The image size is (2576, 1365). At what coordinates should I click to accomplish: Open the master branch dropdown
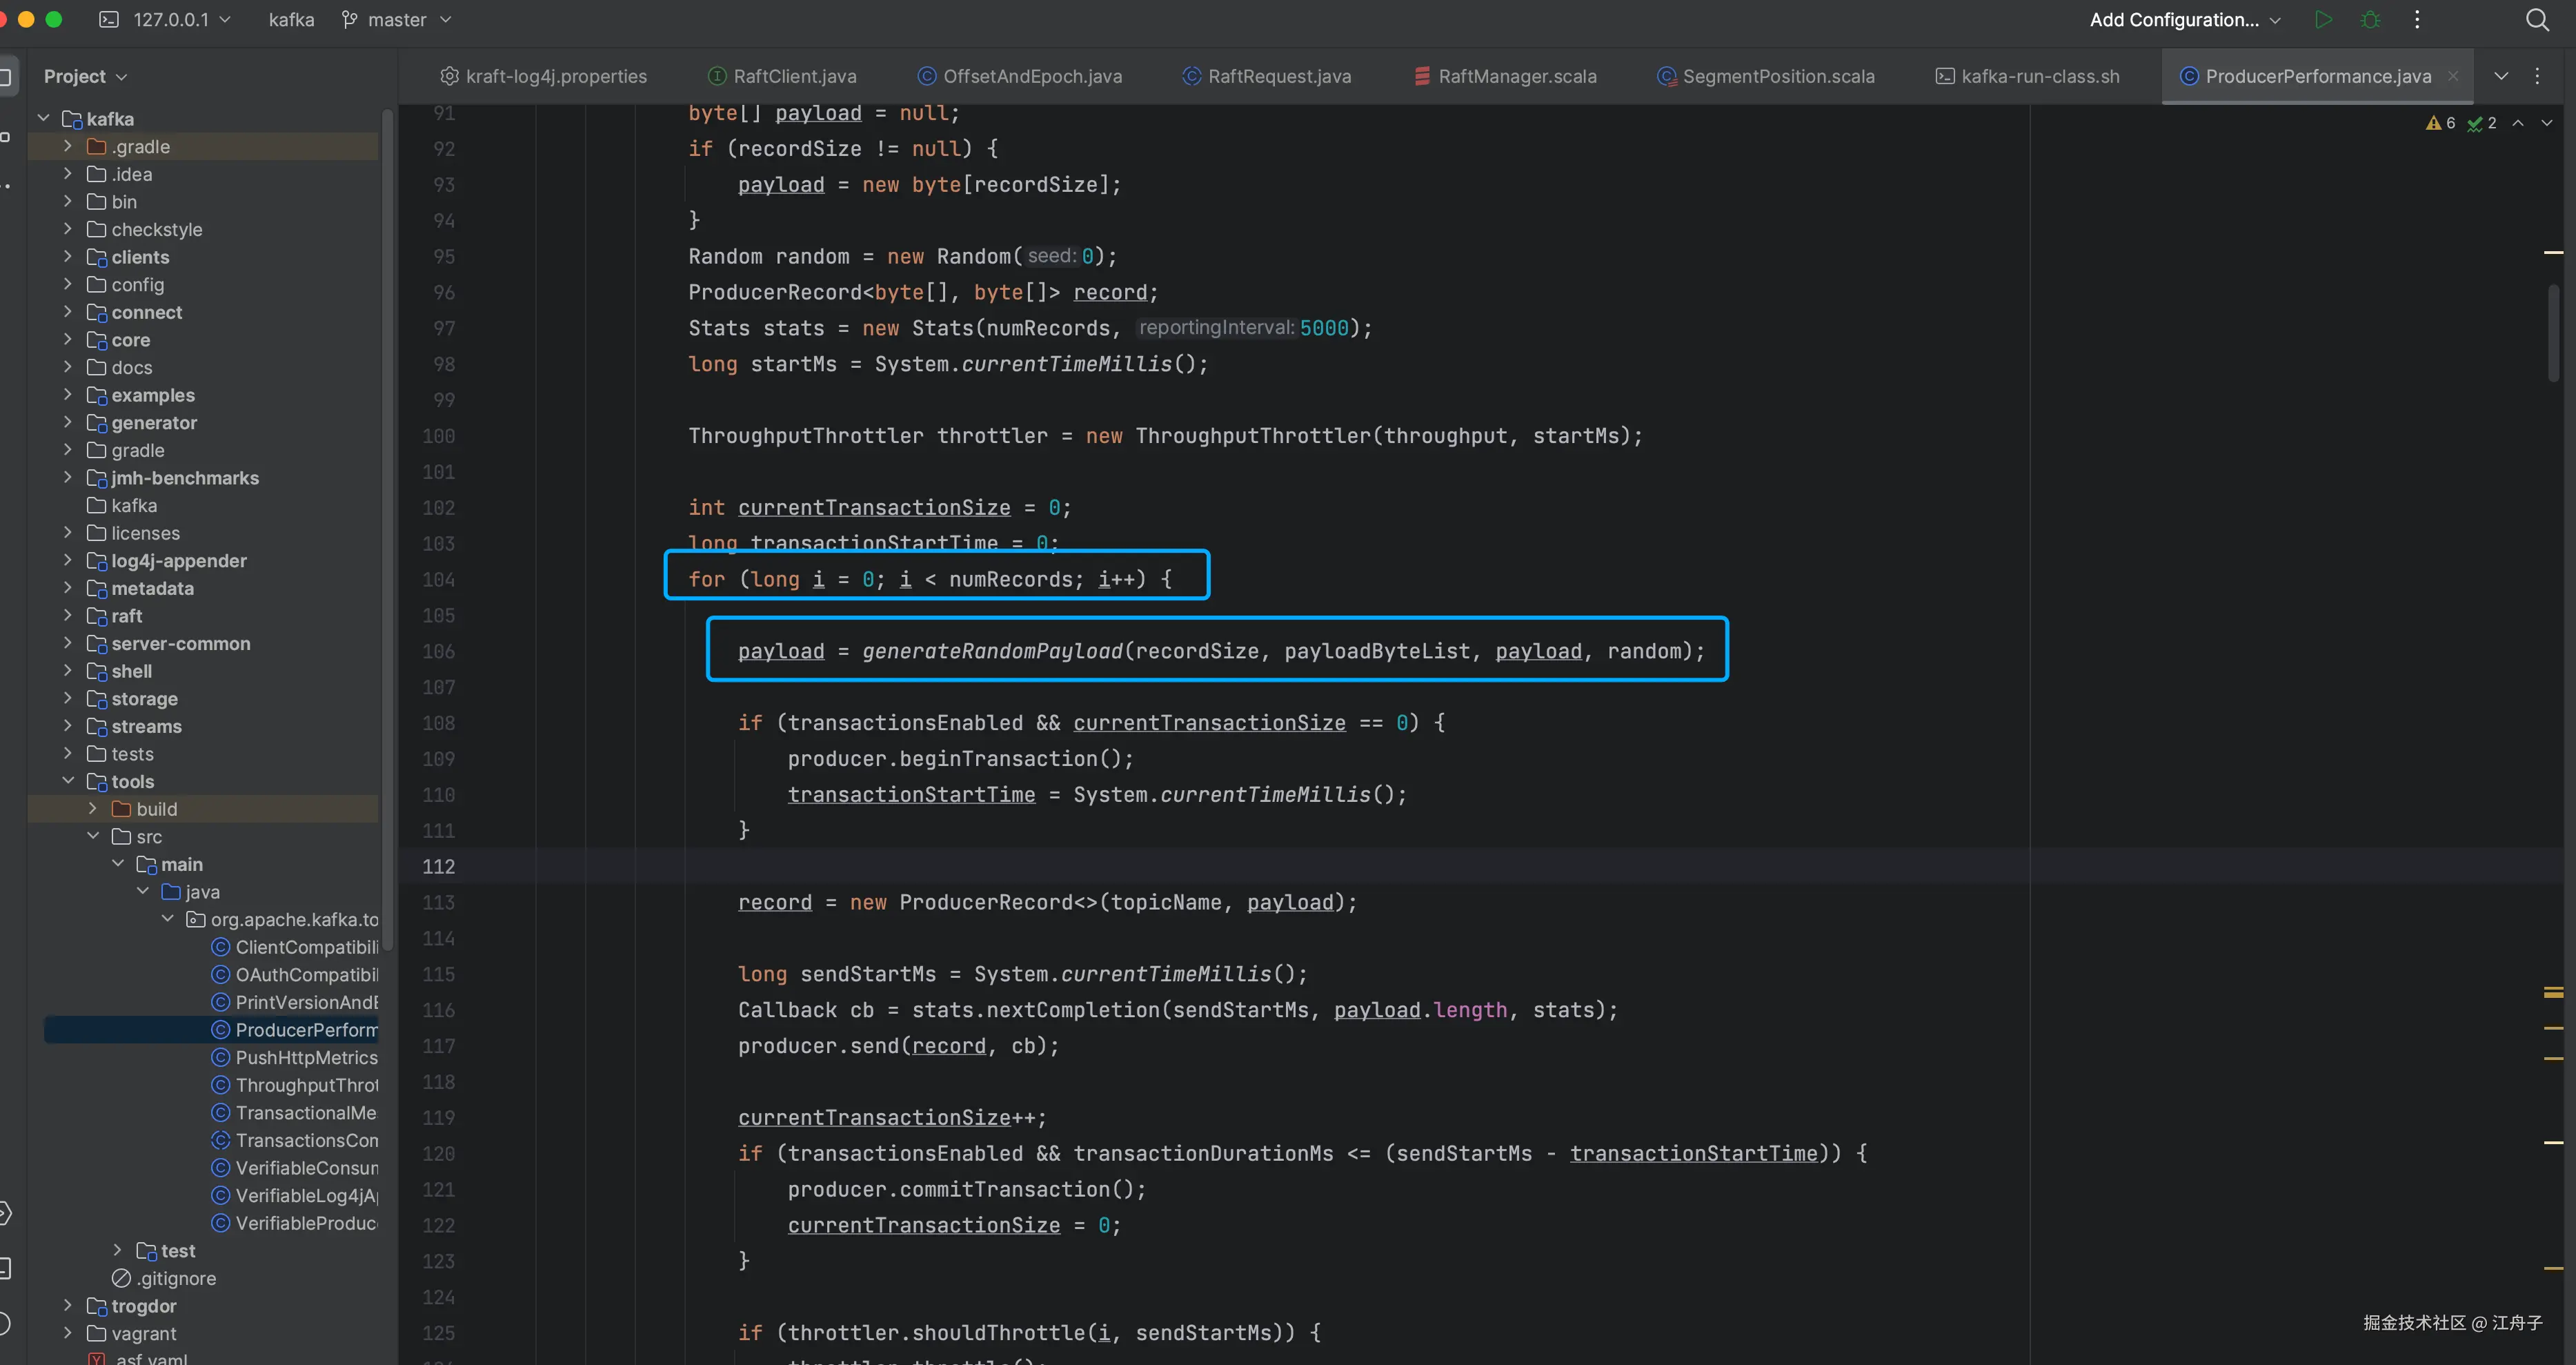(397, 19)
